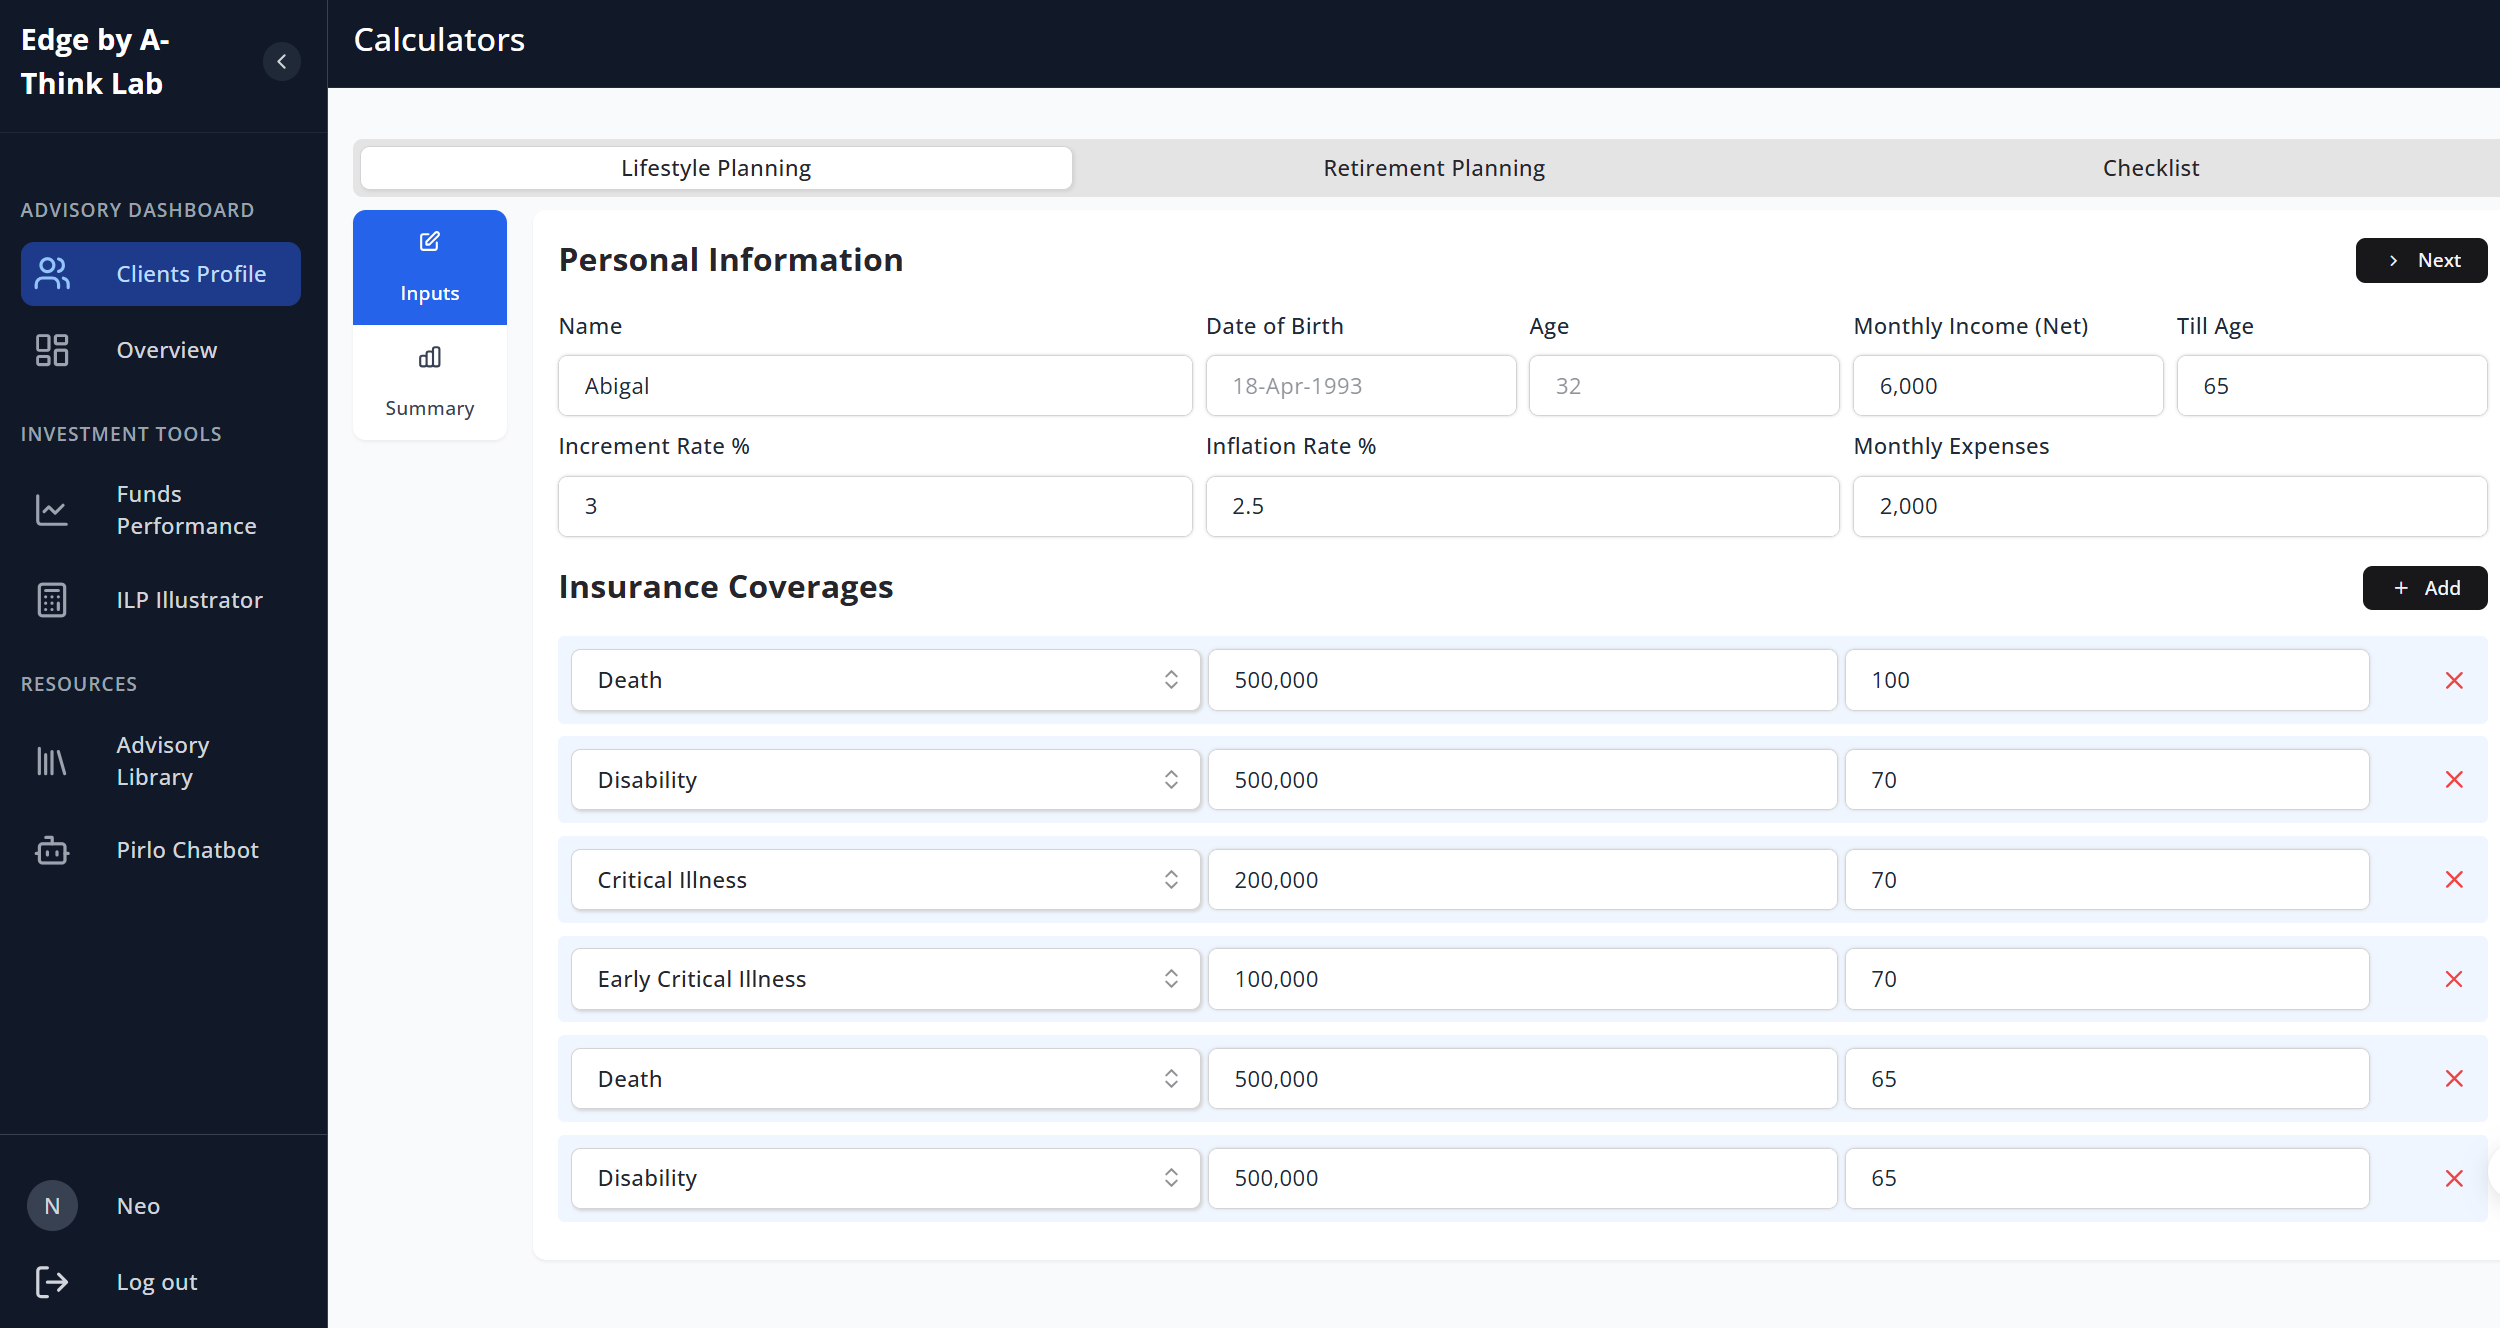Viewport: 2500px width, 1328px height.
Task: Click the Monthly Expenses input field
Action: click(2169, 506)
